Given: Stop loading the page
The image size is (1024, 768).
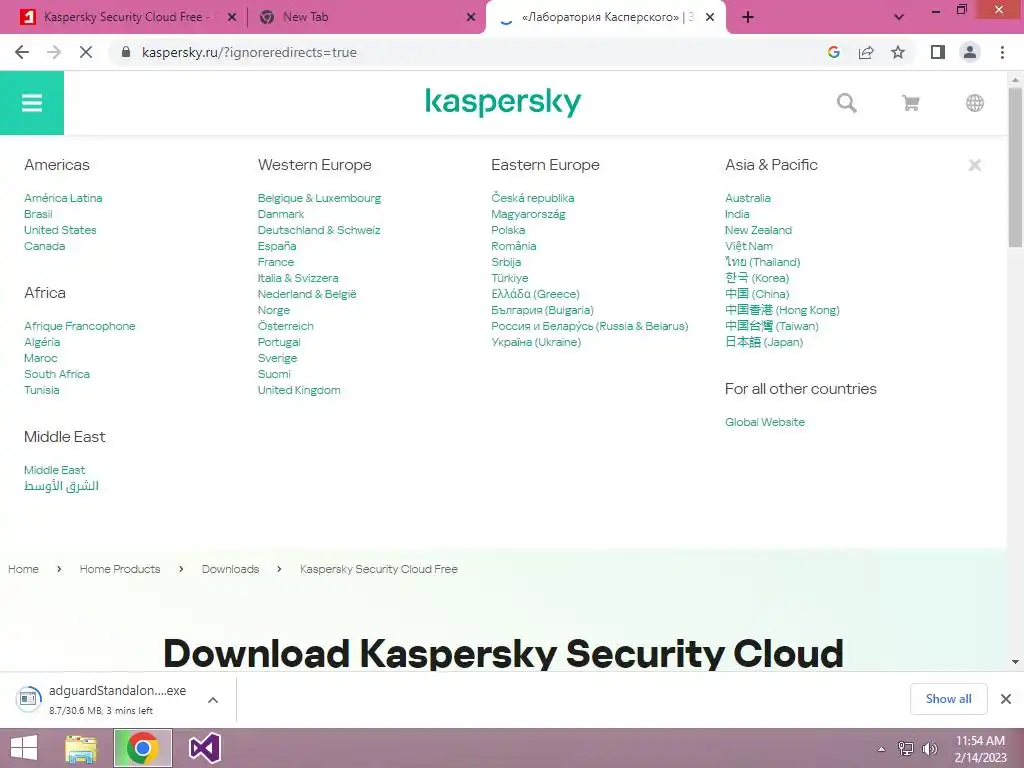Looking at the screenshot, I should coord(86,52).
